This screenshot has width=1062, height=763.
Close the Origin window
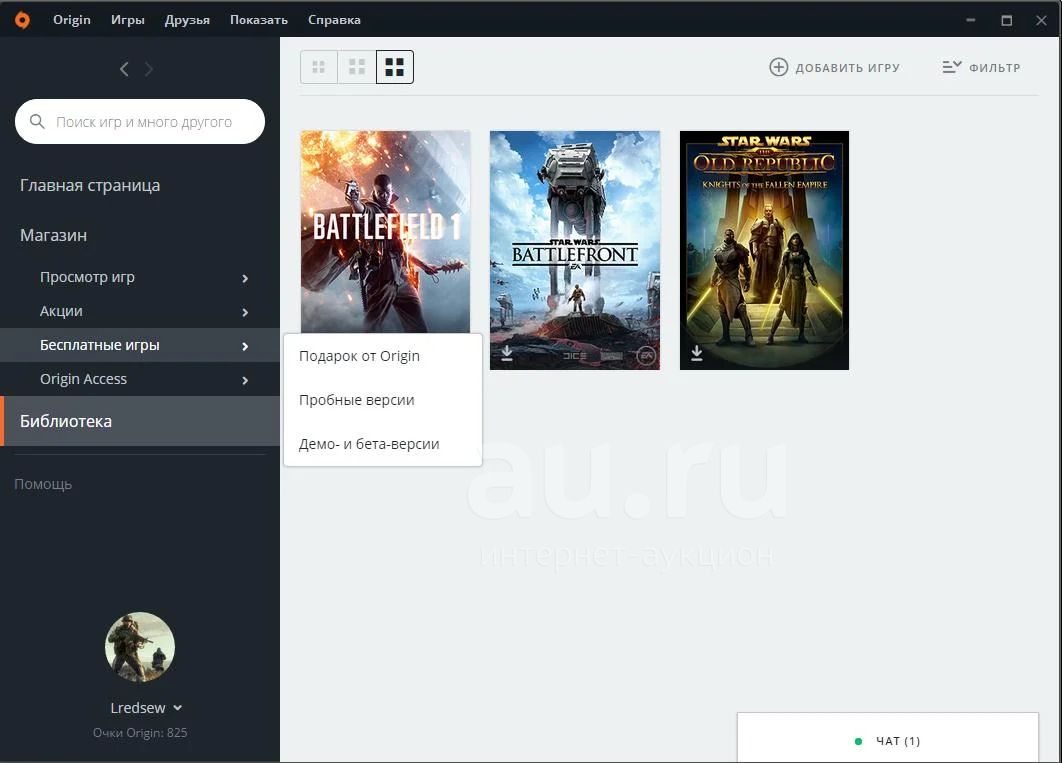click(1042, 20)
